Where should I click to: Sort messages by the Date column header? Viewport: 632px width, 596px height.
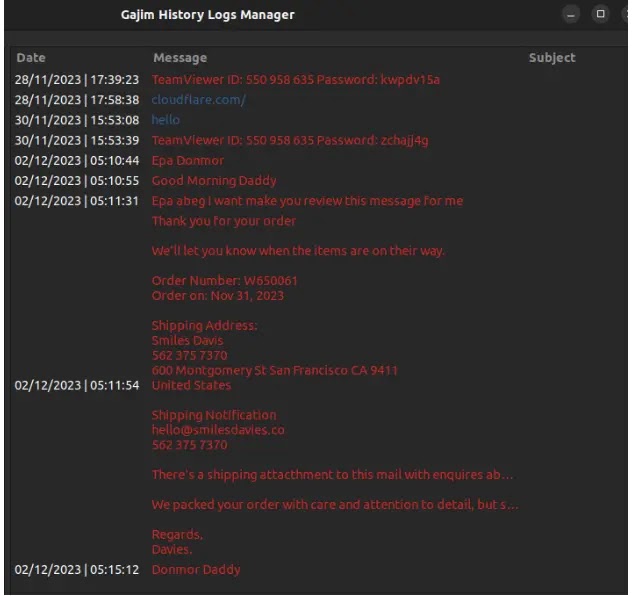pyautogui.click(x=31, y=58)
